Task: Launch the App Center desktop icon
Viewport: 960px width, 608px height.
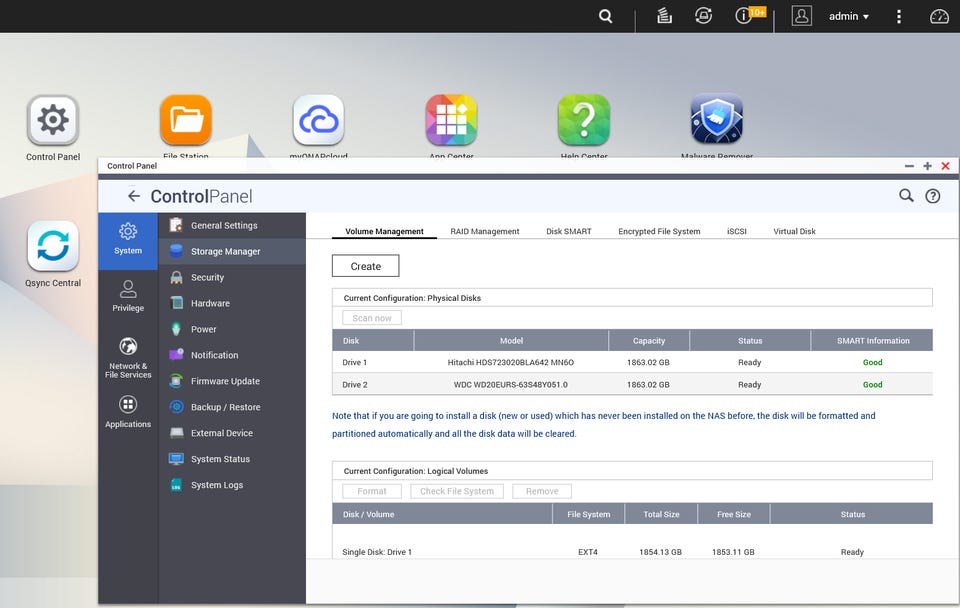Action: click(x=451, y=120)
